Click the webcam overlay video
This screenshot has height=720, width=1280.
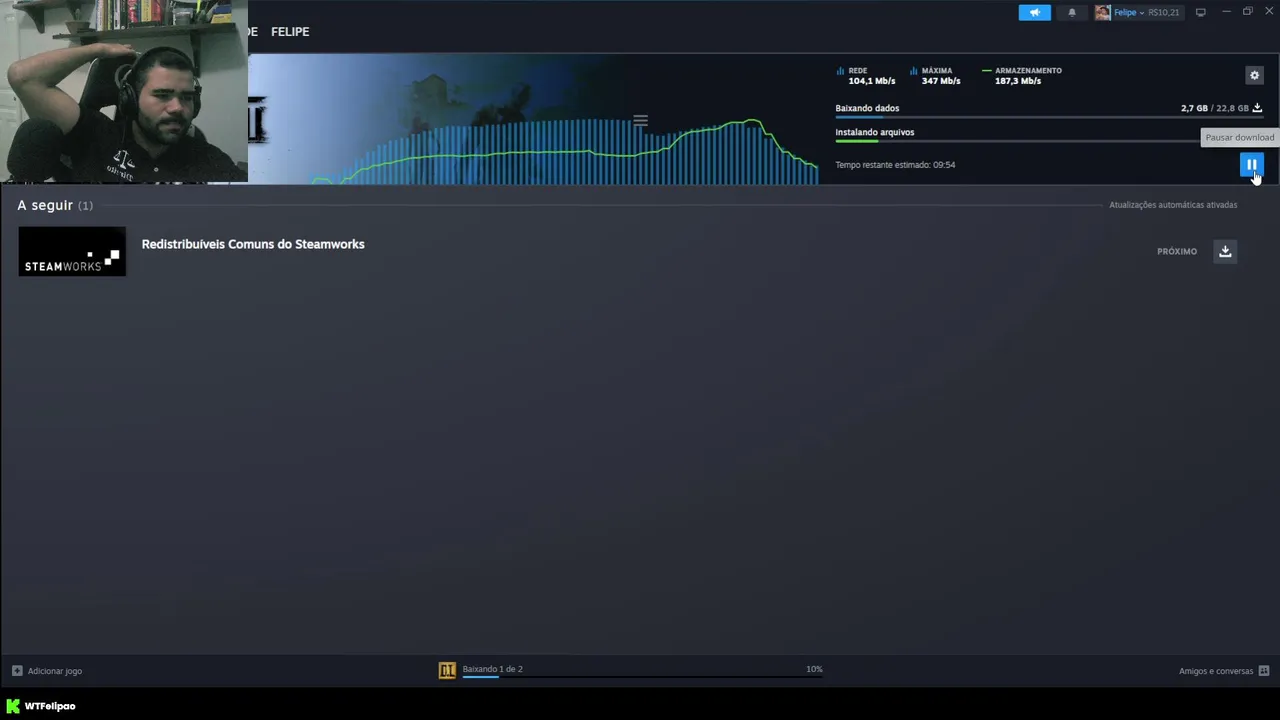(124, 91)
